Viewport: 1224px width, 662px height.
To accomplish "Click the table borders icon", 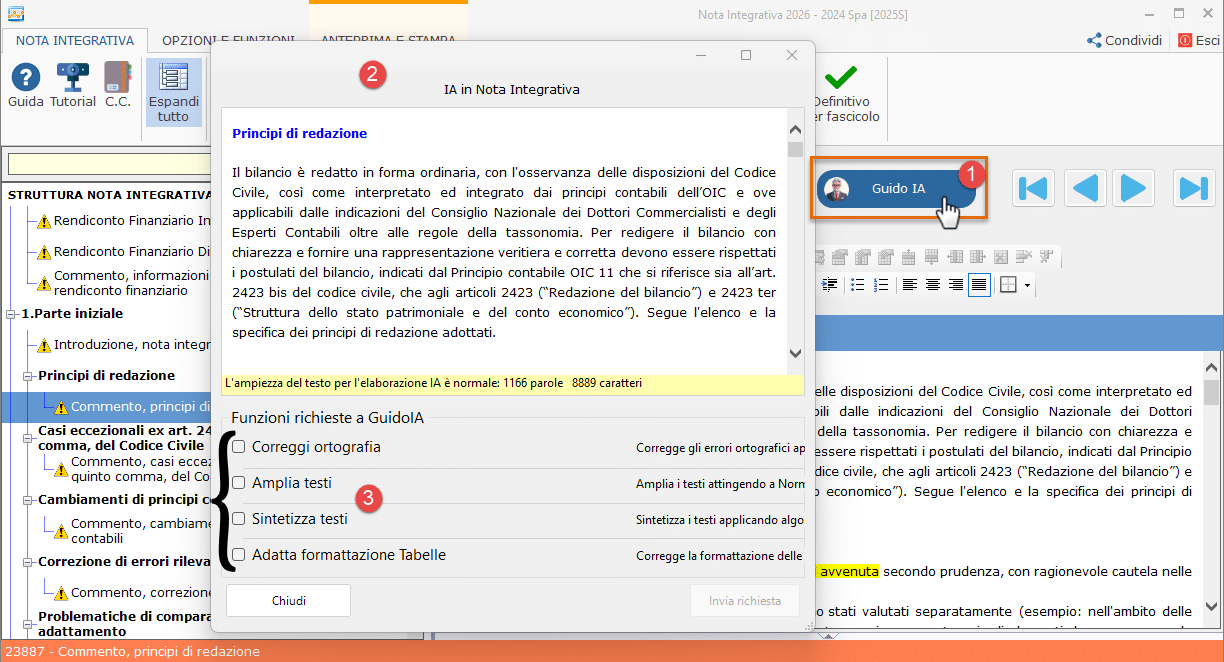I will pos(1008,285).
